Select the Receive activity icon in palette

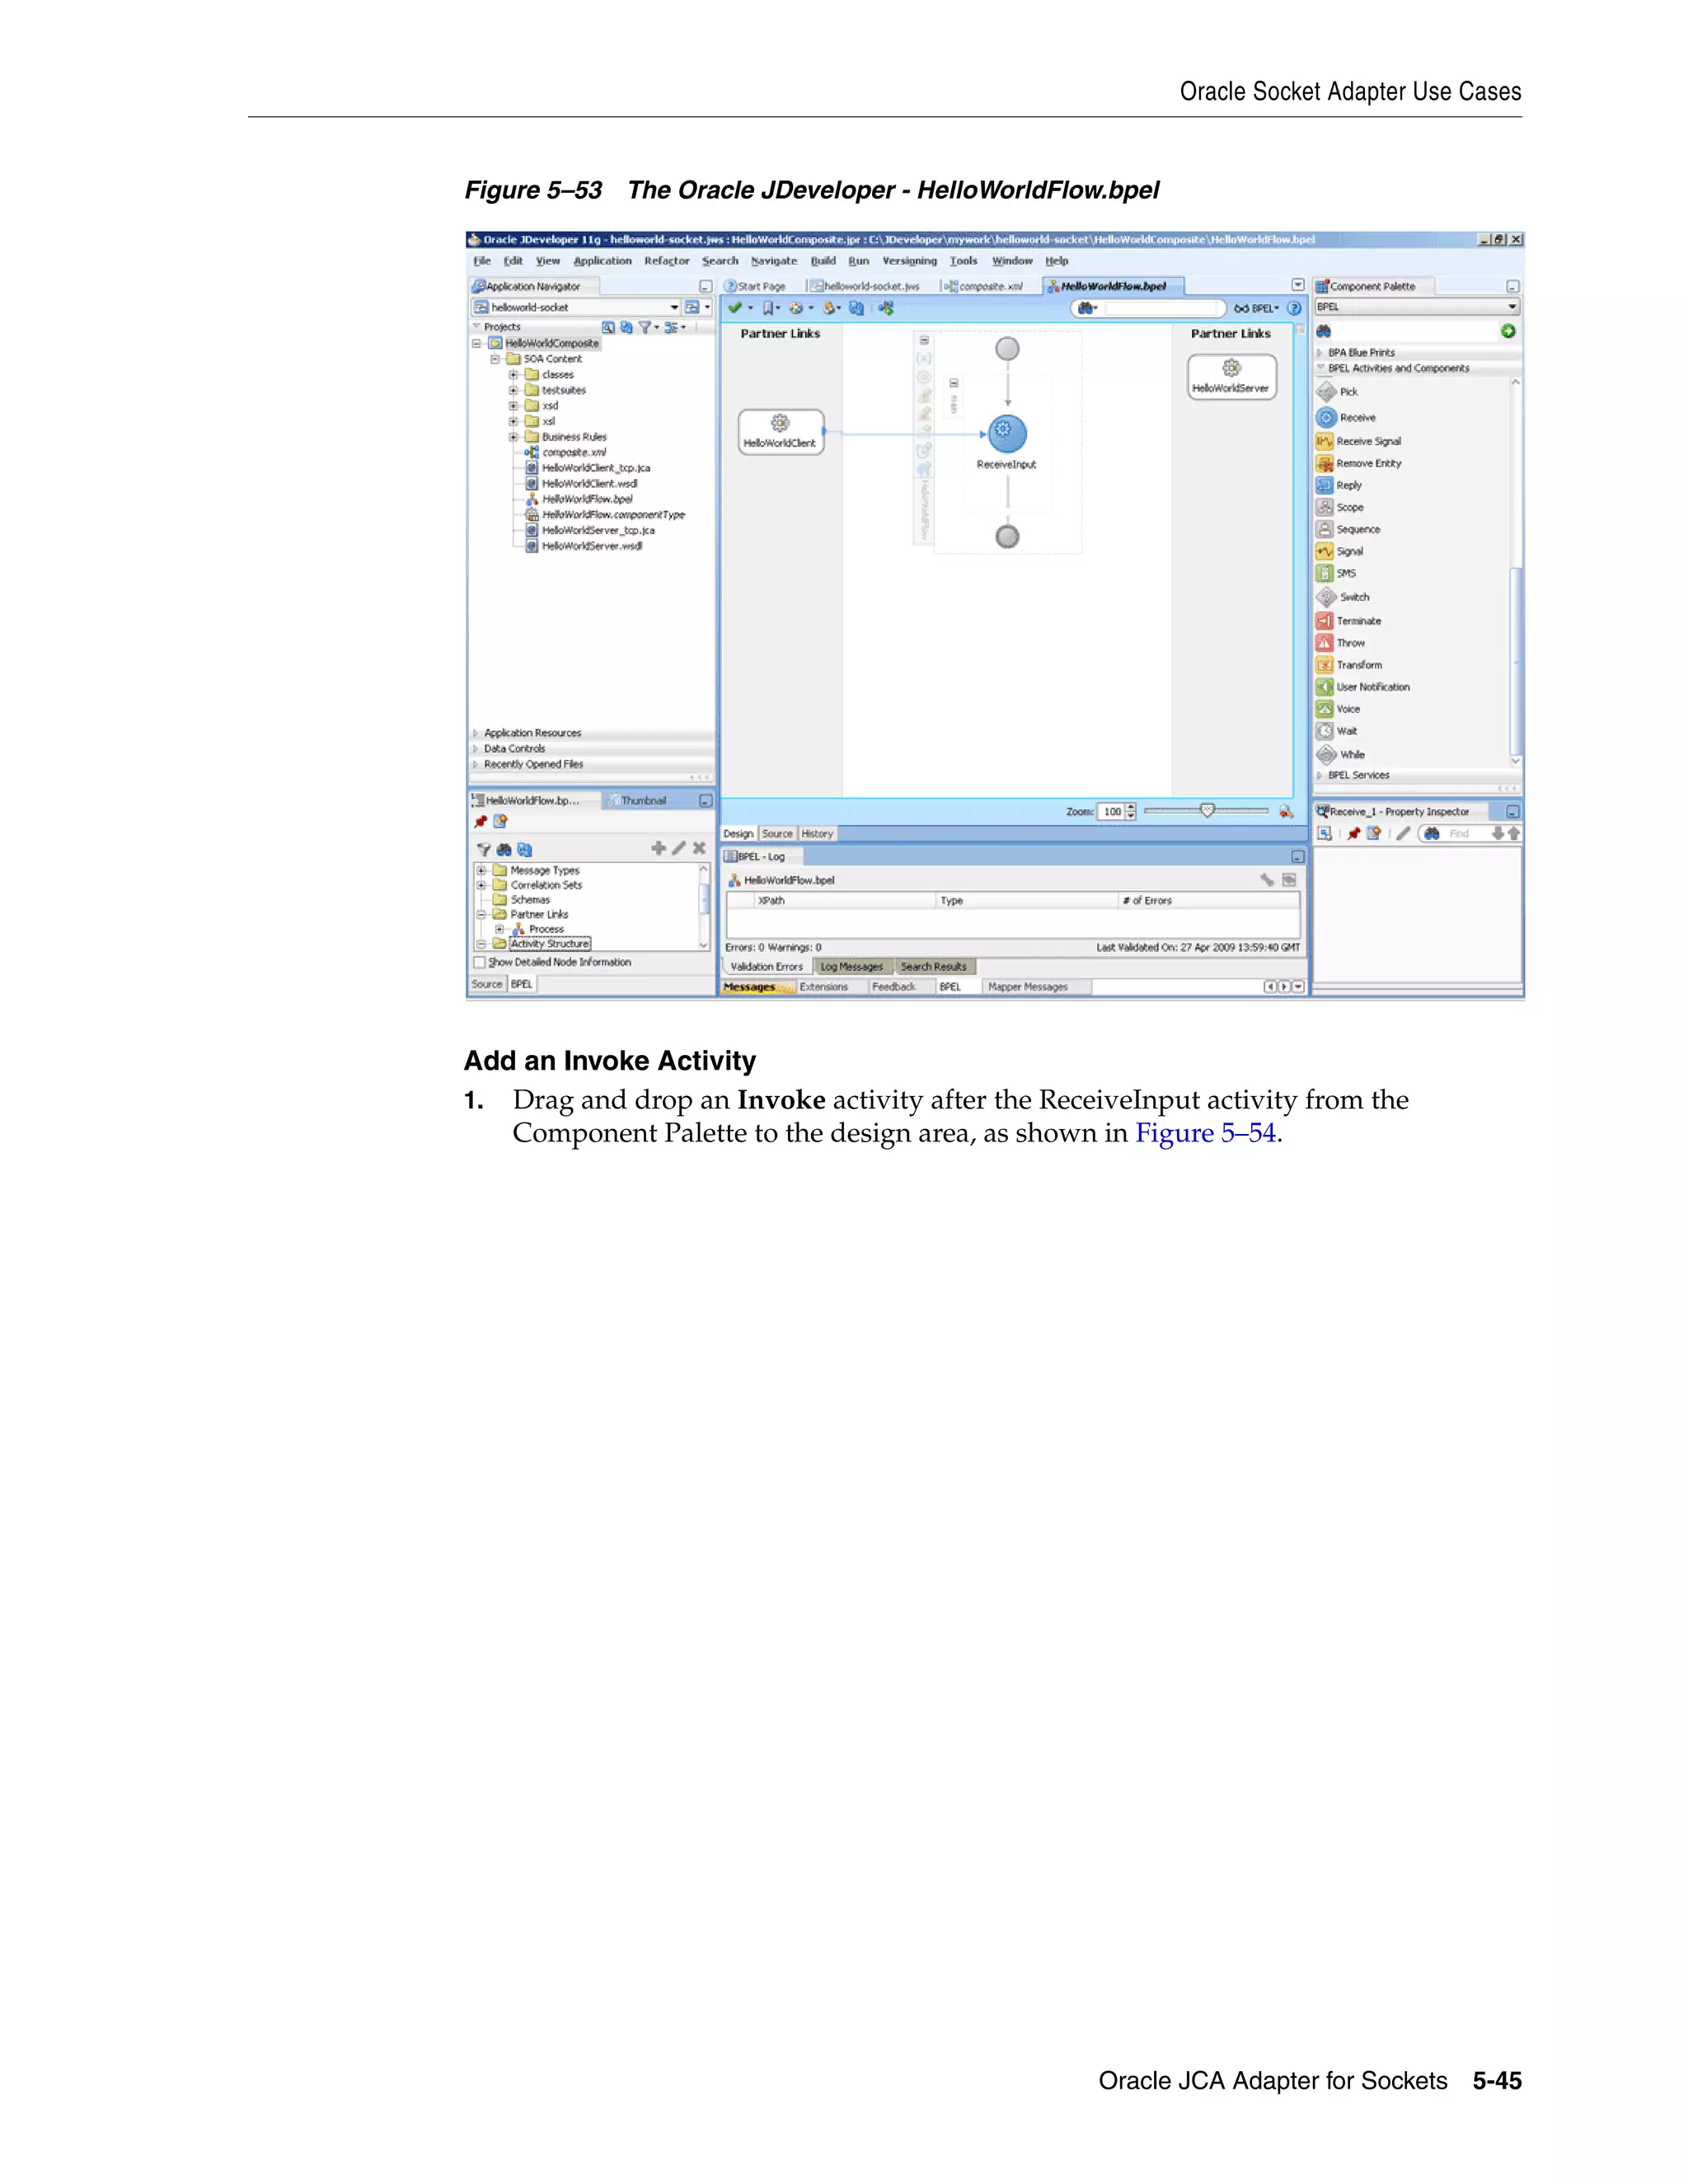(1326, 417)
